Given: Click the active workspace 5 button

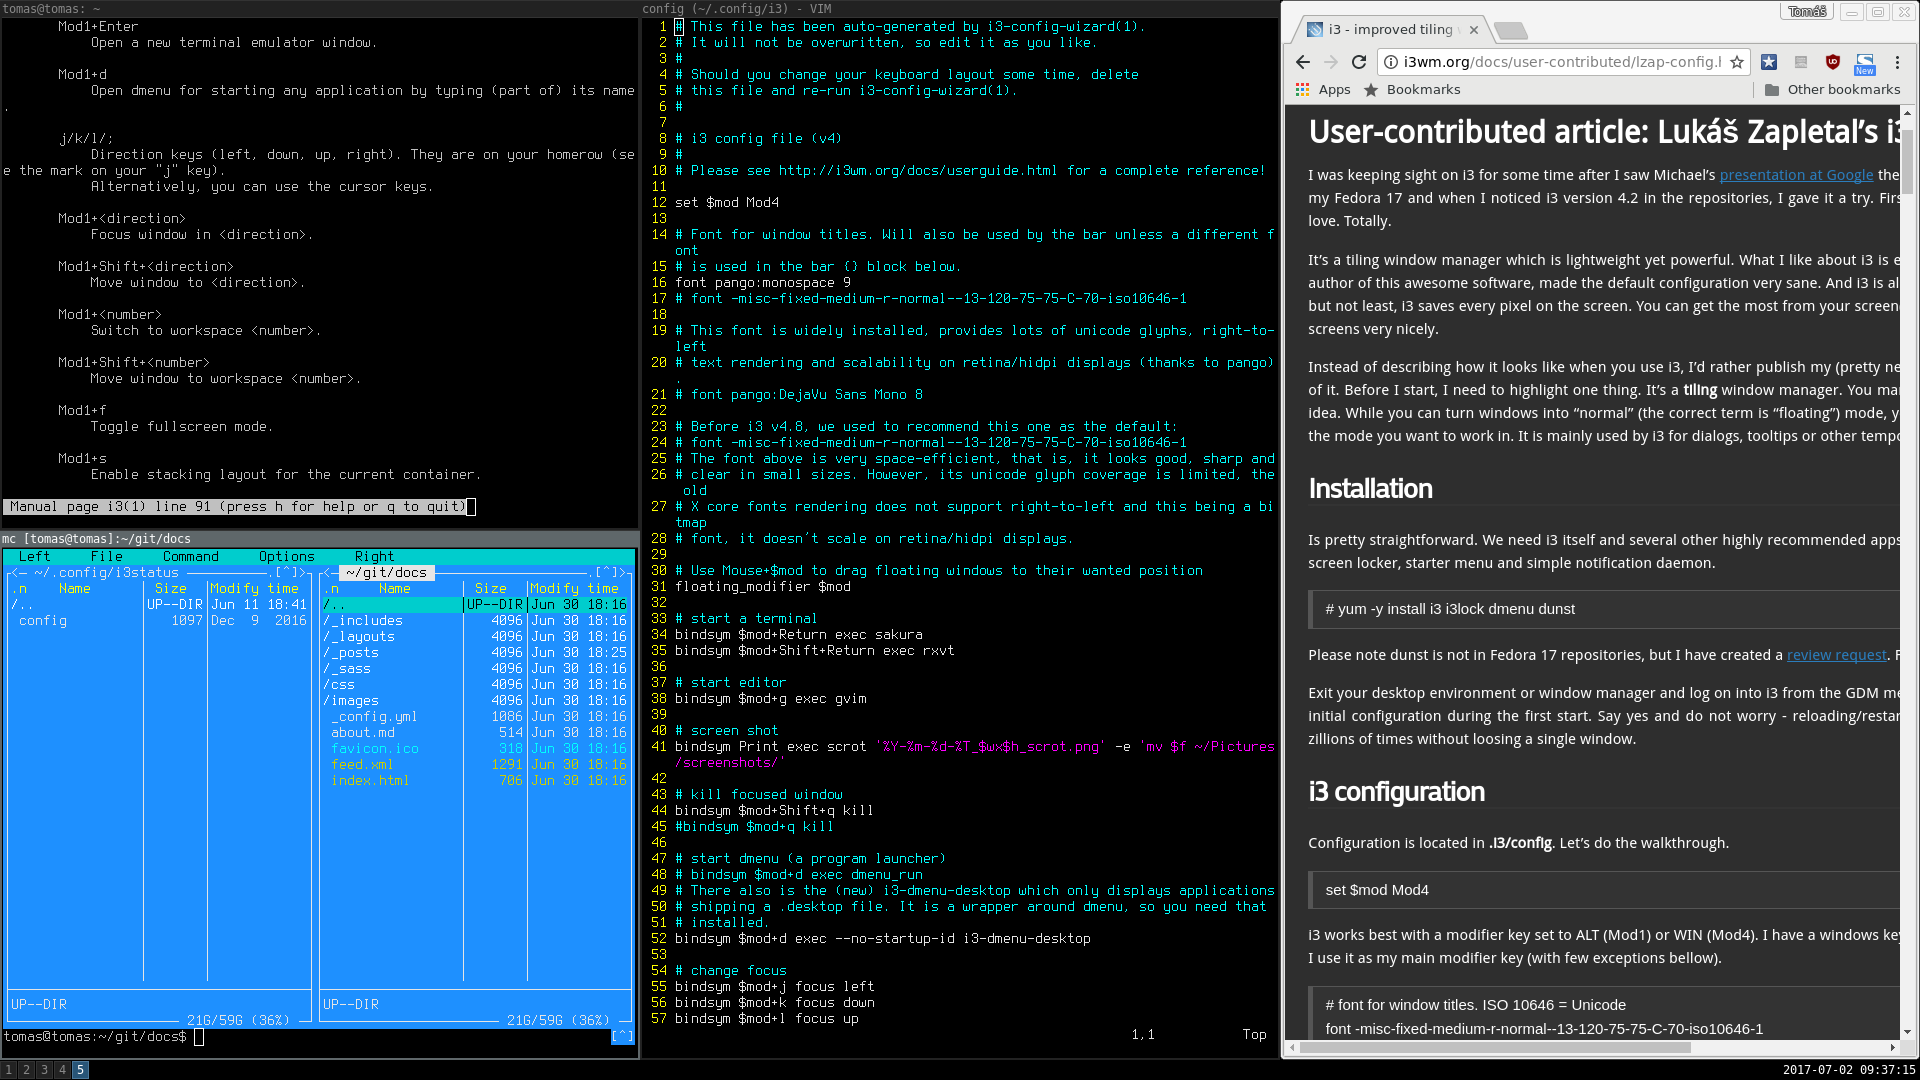Looking at the screenshot, I should [x=81, y=1070].
